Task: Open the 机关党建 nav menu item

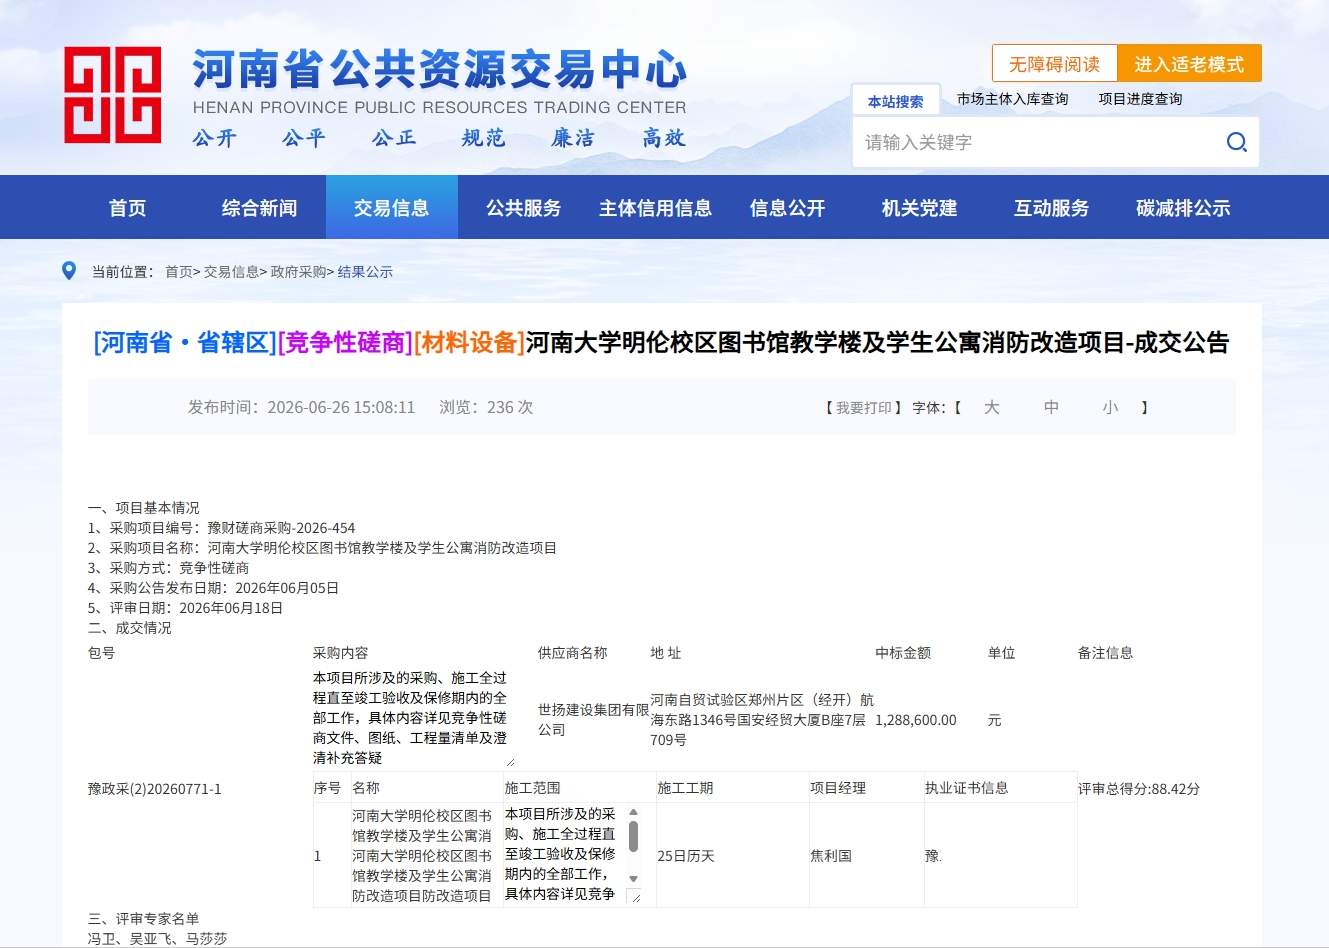Action: click(x=920, y=208)
